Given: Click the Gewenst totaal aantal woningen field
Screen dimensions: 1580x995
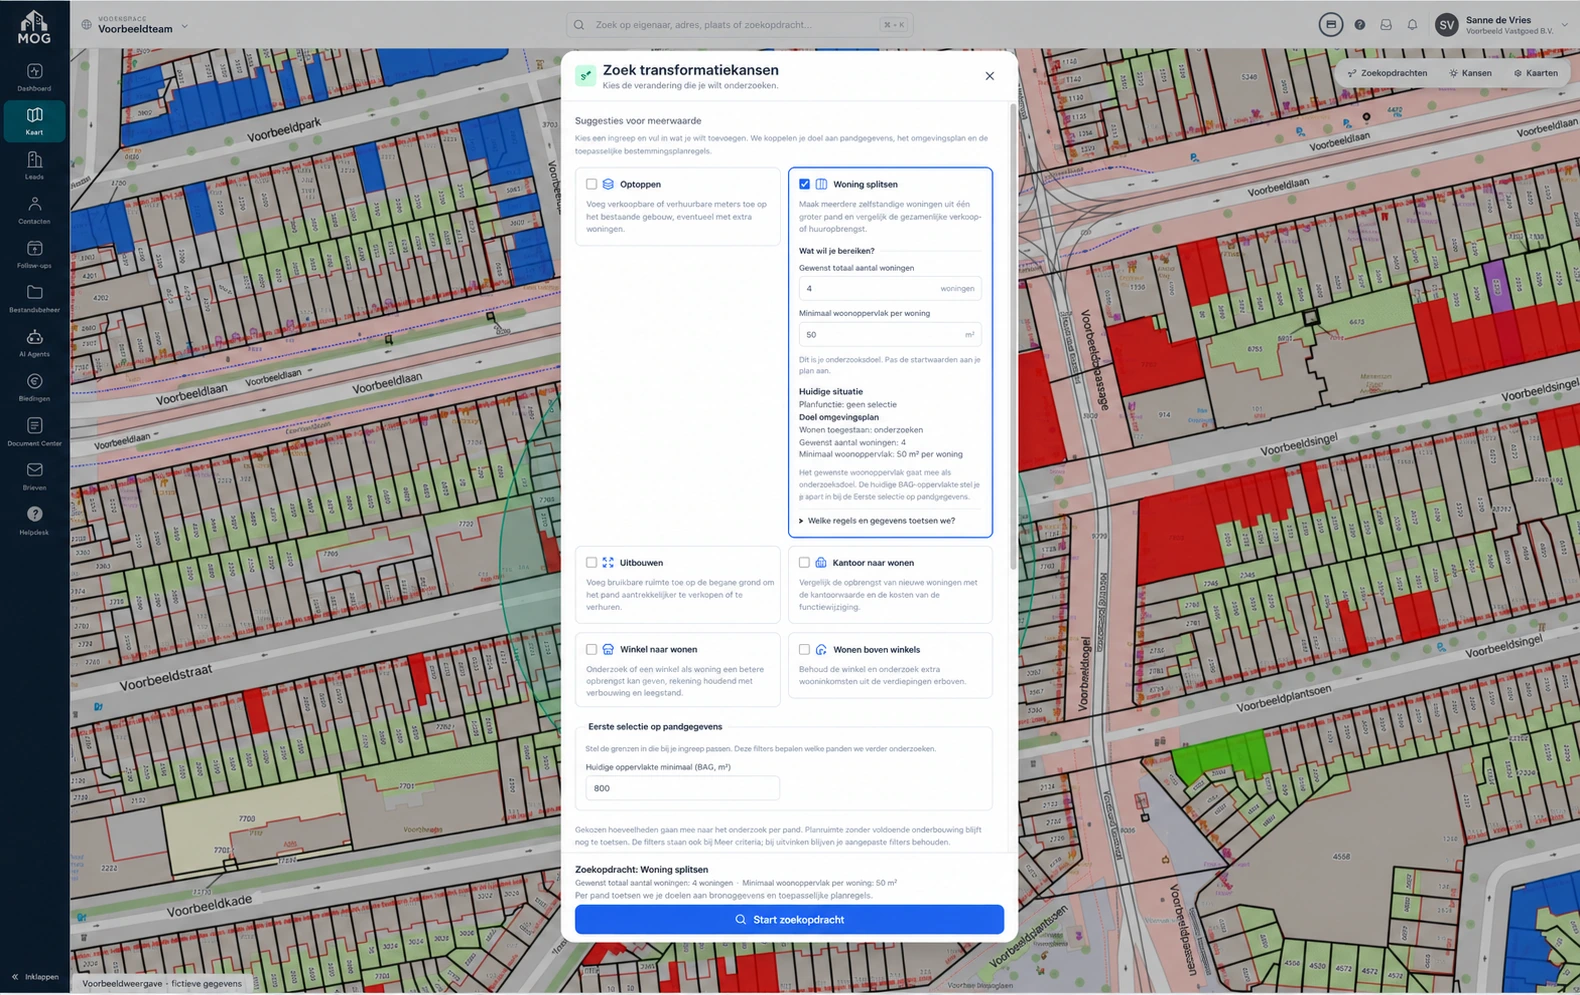Looking at the screenshot, I should 890,288.
